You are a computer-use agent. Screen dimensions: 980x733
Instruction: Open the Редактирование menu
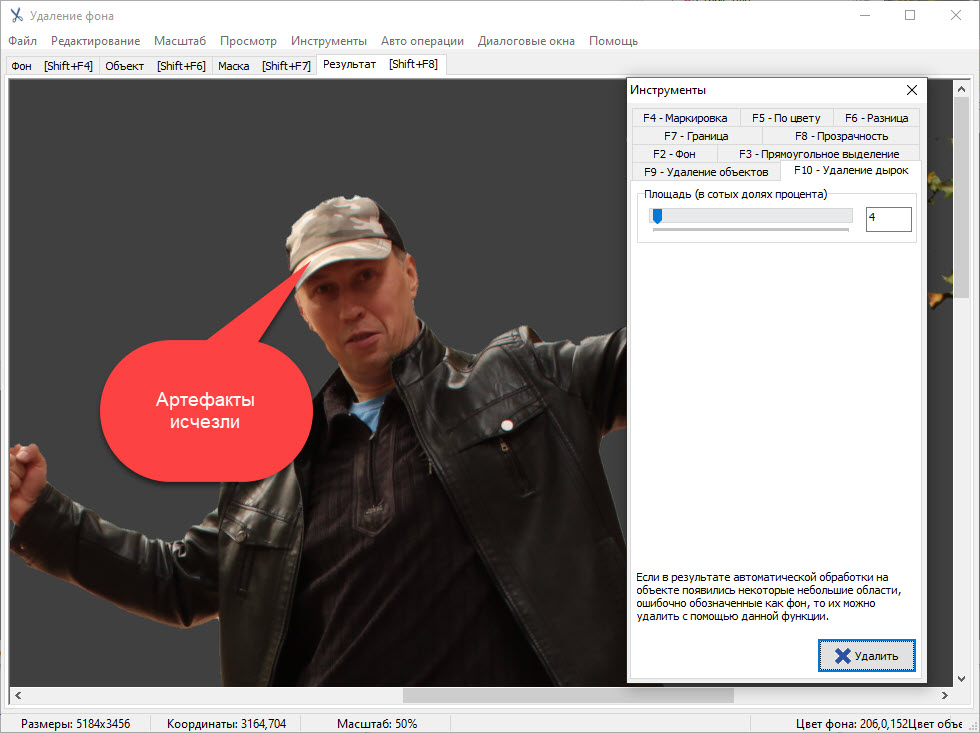[x=96, y=41]
